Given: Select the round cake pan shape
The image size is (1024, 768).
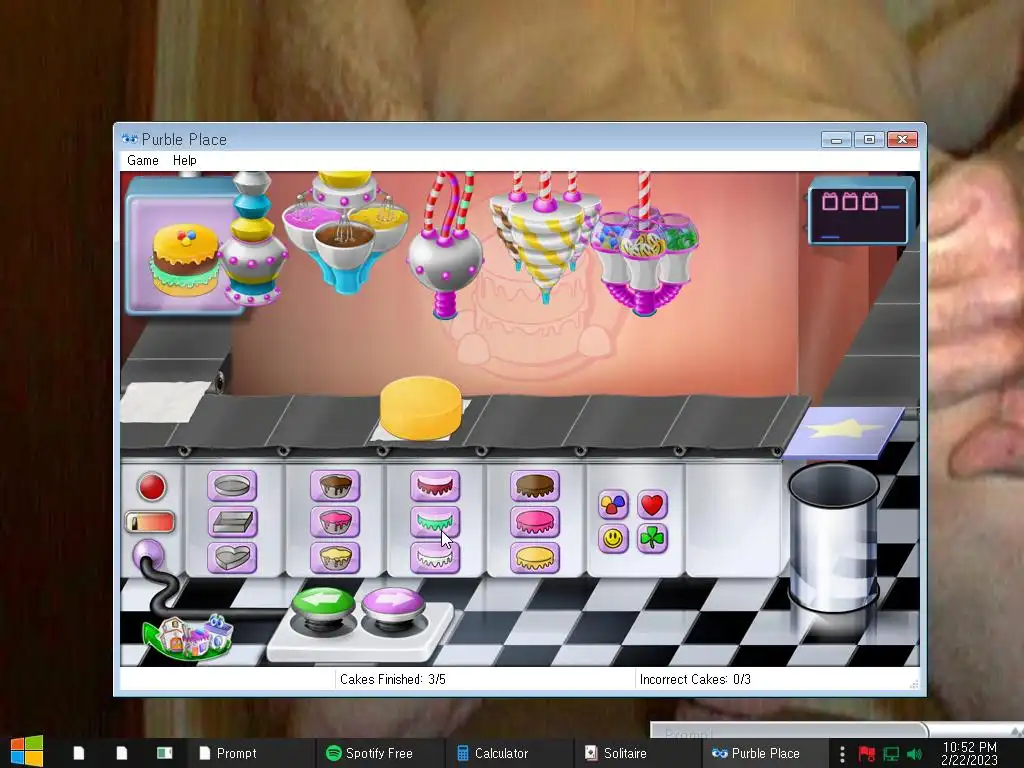Looking at the screenshot, I should (x=232, y=486).
